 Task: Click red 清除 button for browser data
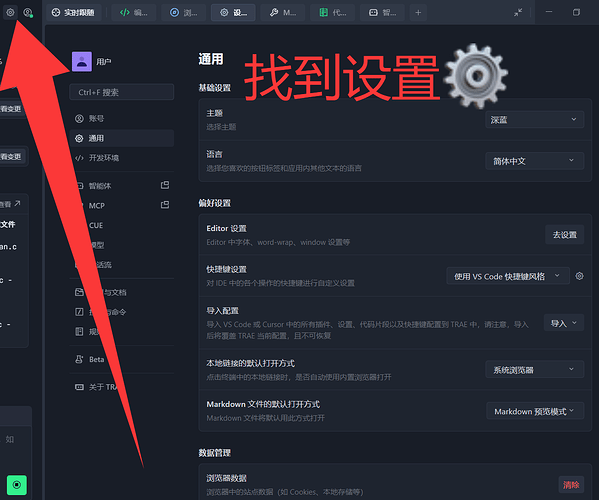(x=571, y=485)
